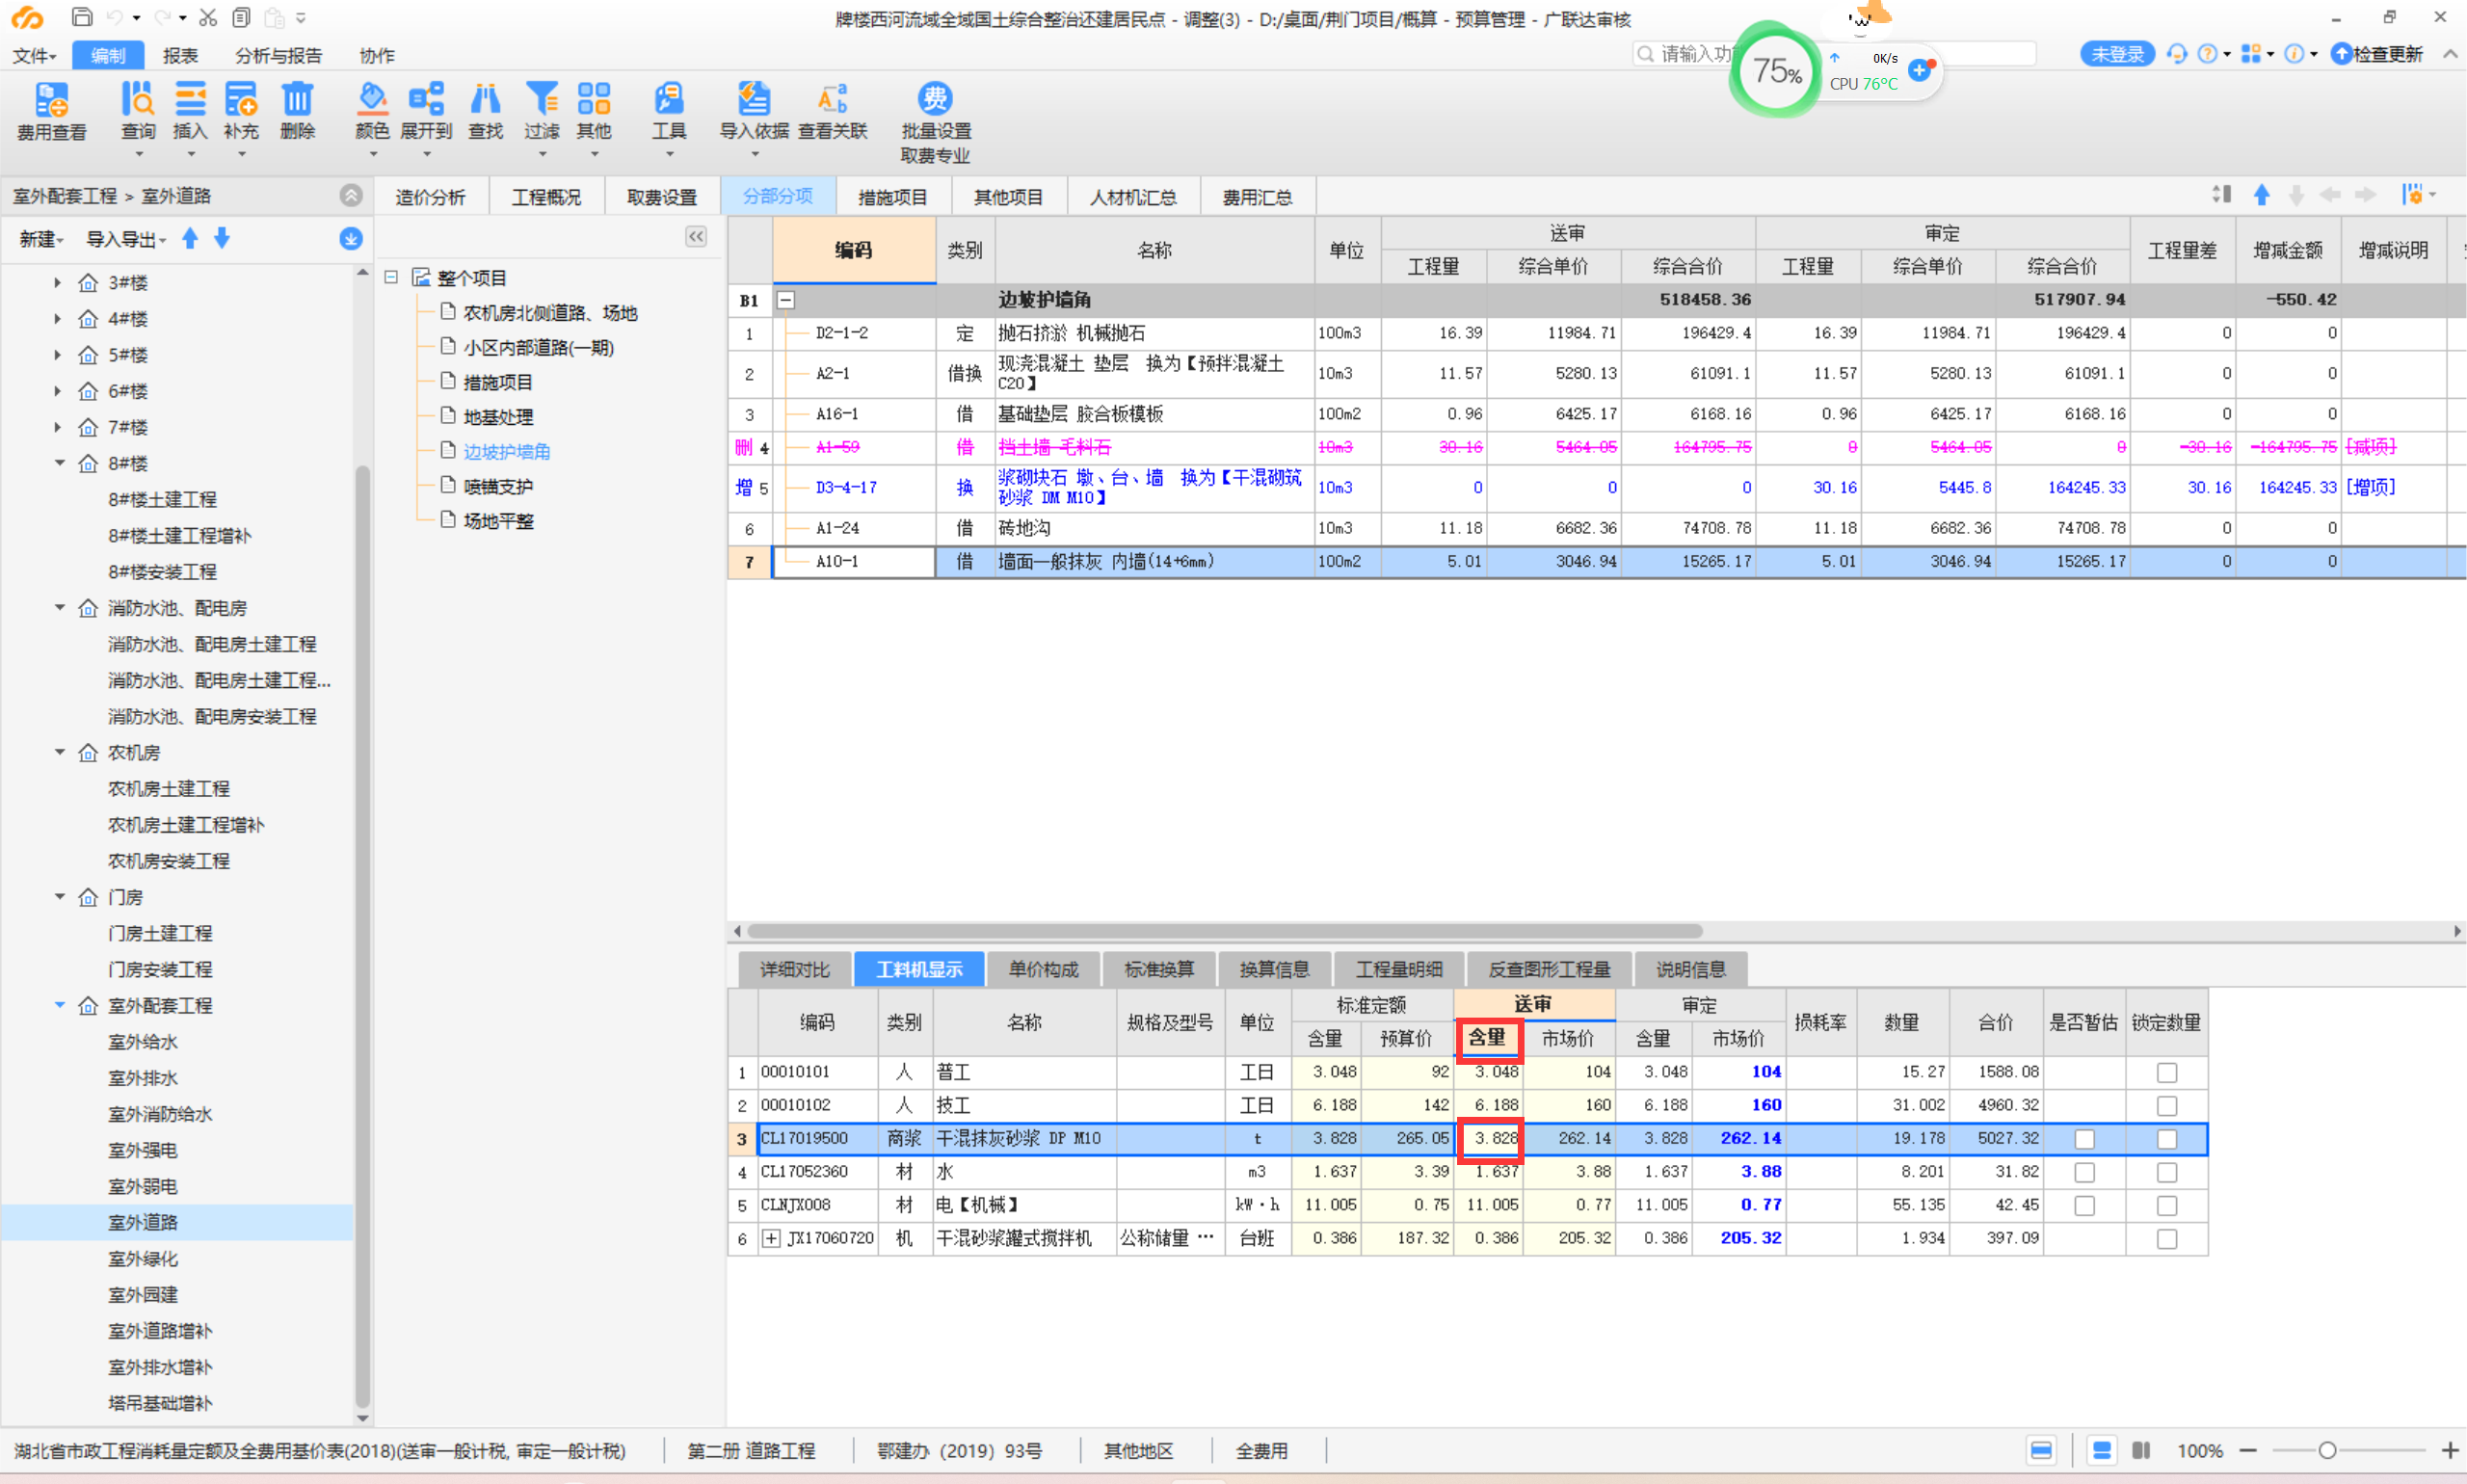Click the 未登录 login button
The width and height of the screenshot is (2467, 1484).
pos(2117,54)
